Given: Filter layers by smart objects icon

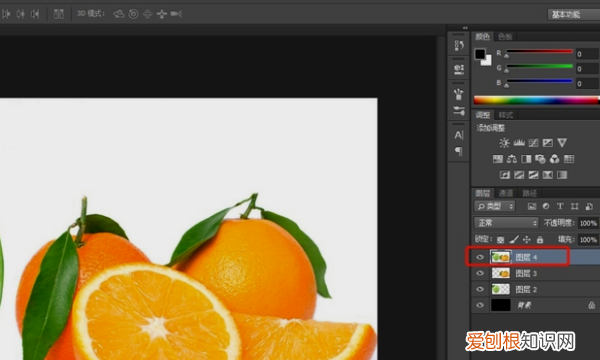Looking at the screenshot, I should coord(589,207).
